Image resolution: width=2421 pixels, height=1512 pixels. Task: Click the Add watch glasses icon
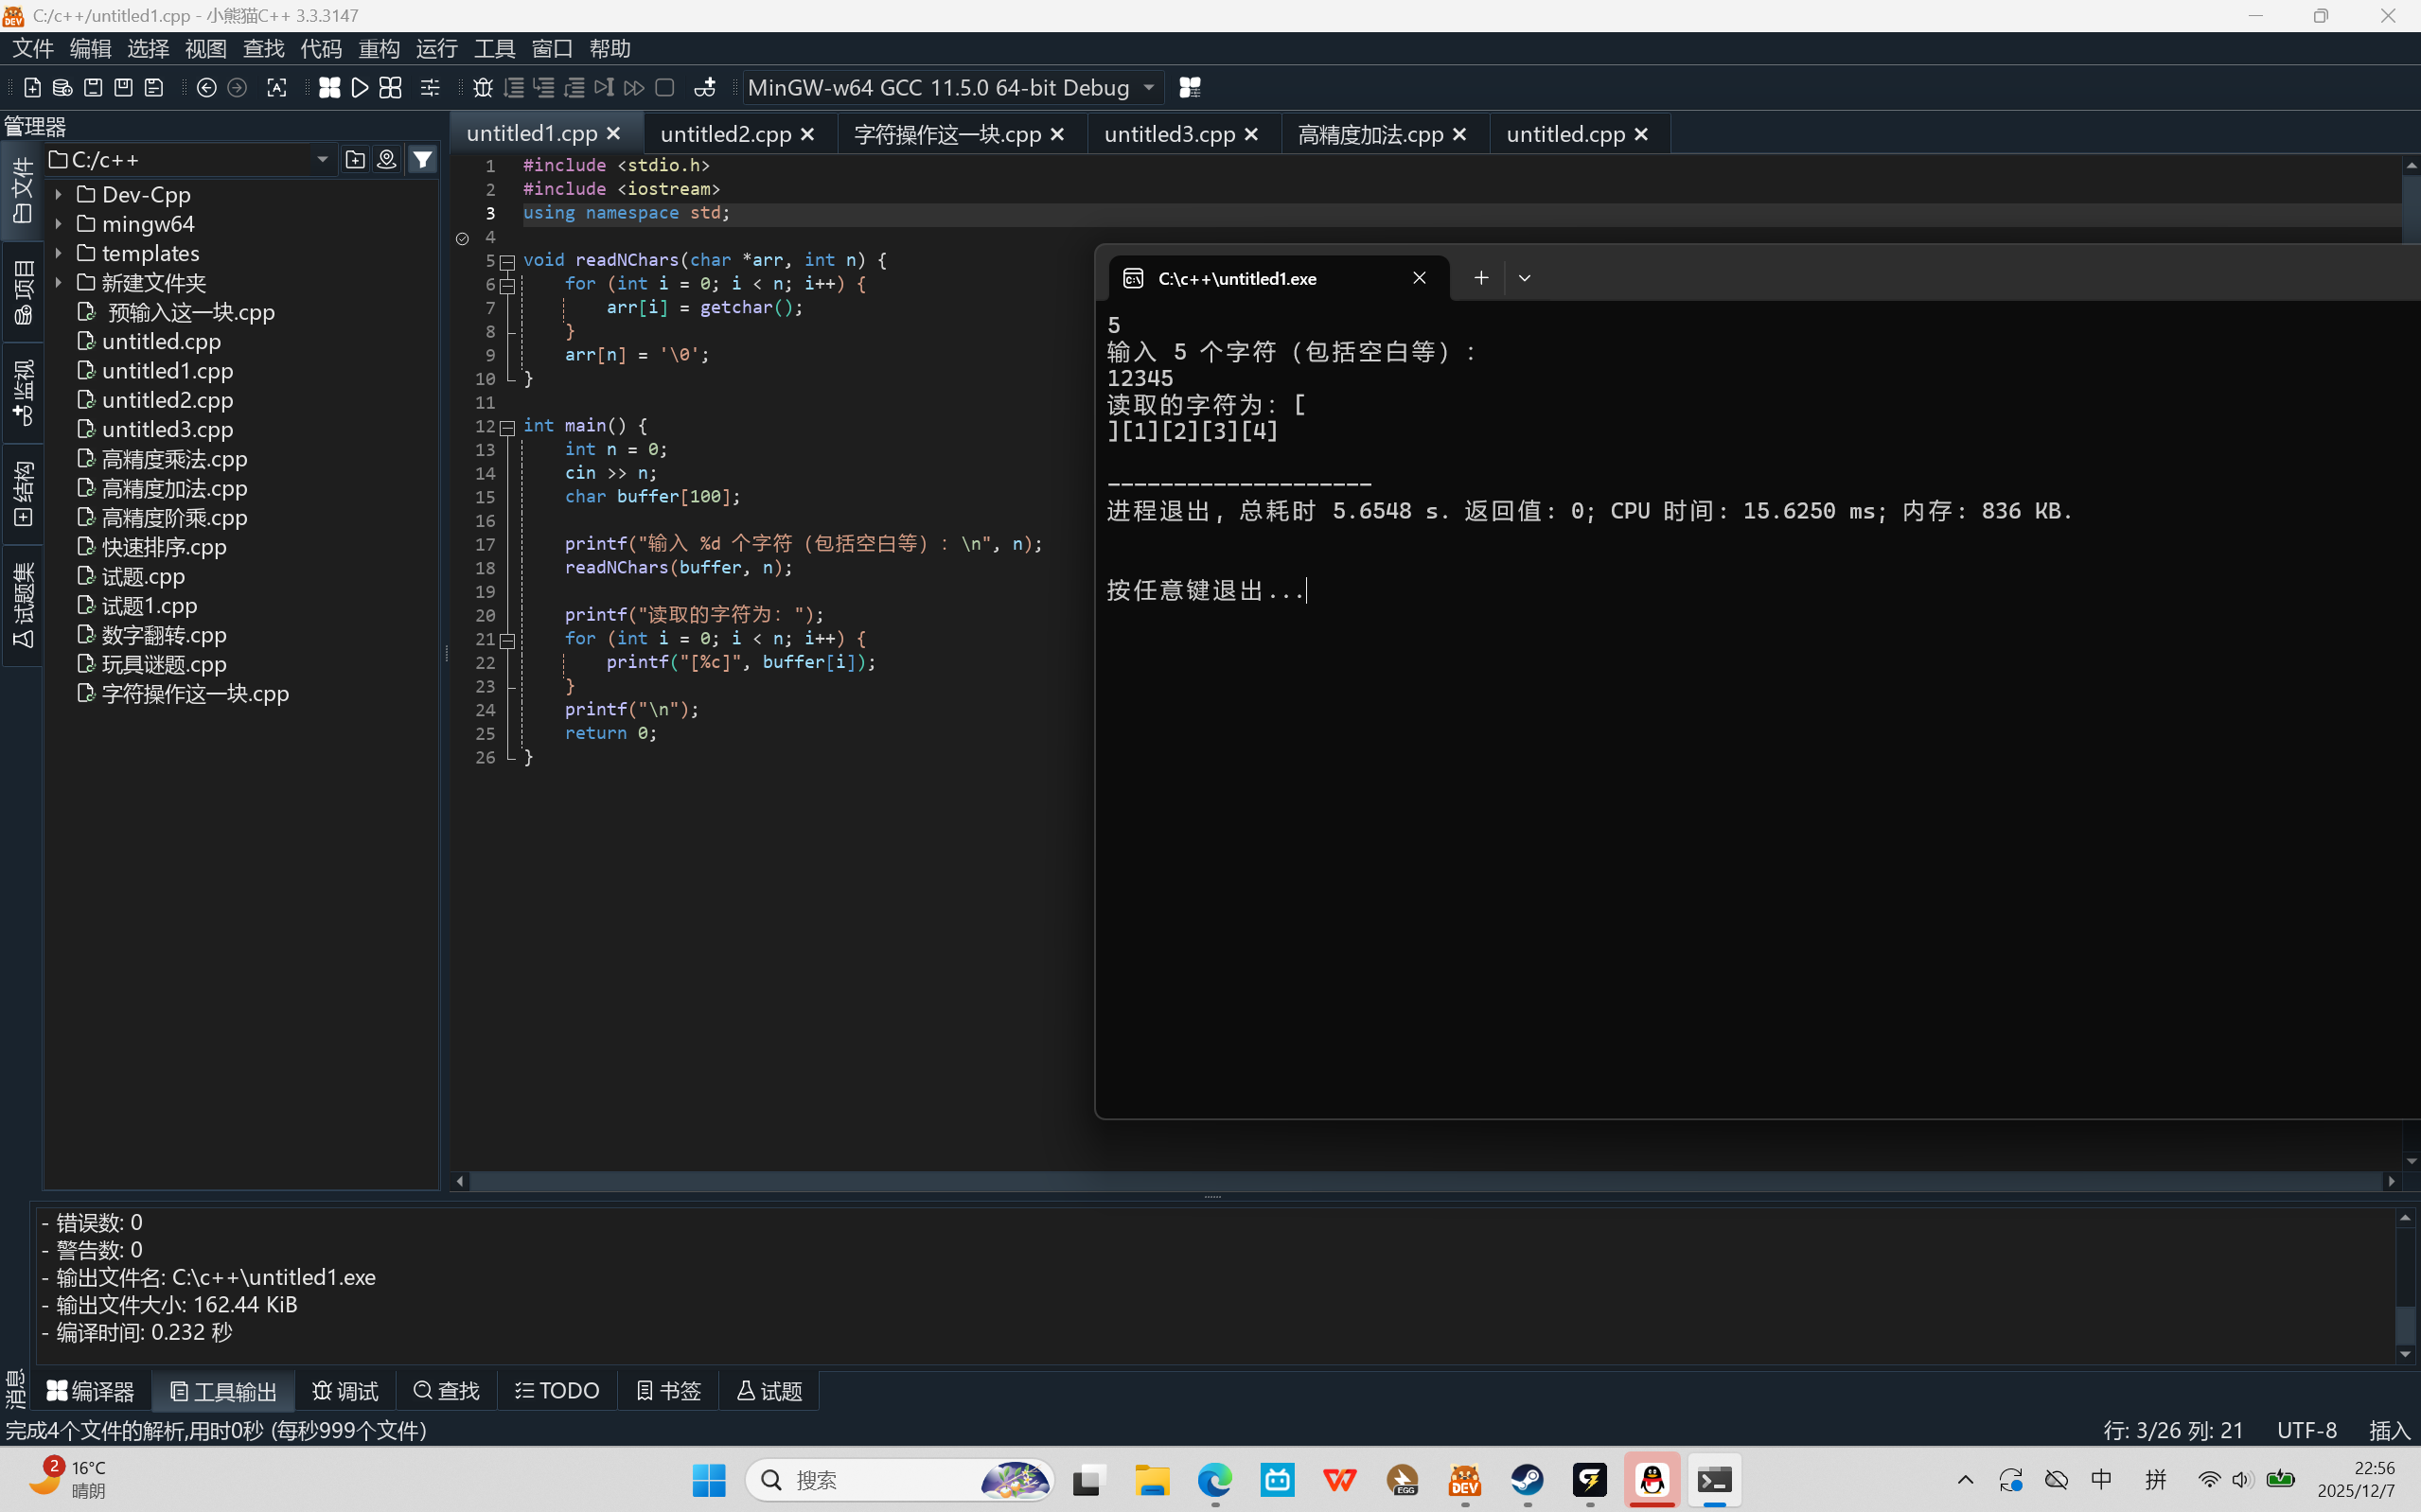pos(705,88)
